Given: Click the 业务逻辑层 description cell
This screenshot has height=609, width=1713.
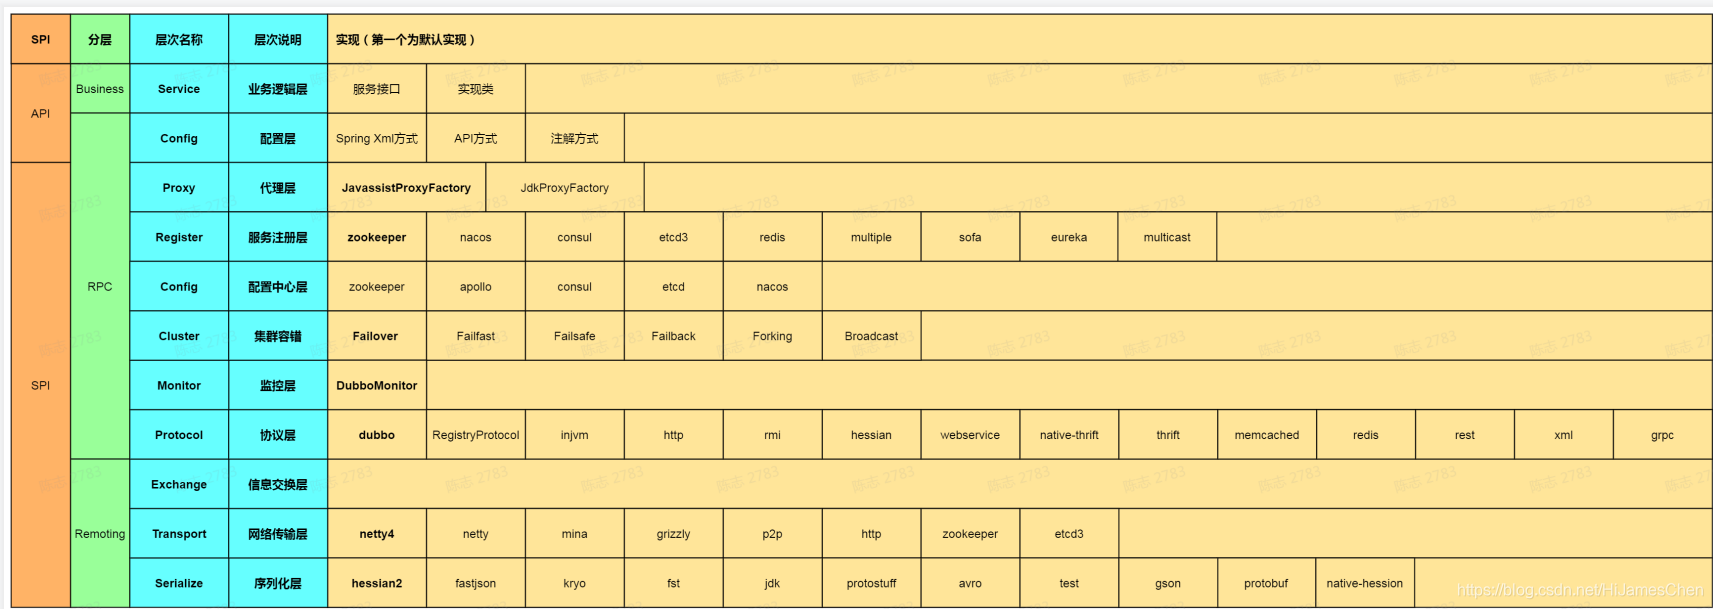Looking at the screenshot, I should [x=278, y=89].
